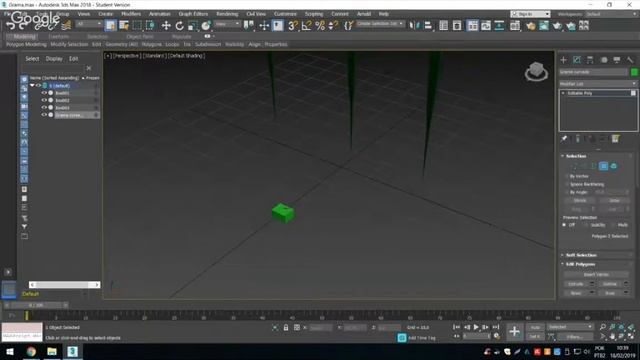Enable the By Vertex checkbox
The image size is (640, 360).
567,176
